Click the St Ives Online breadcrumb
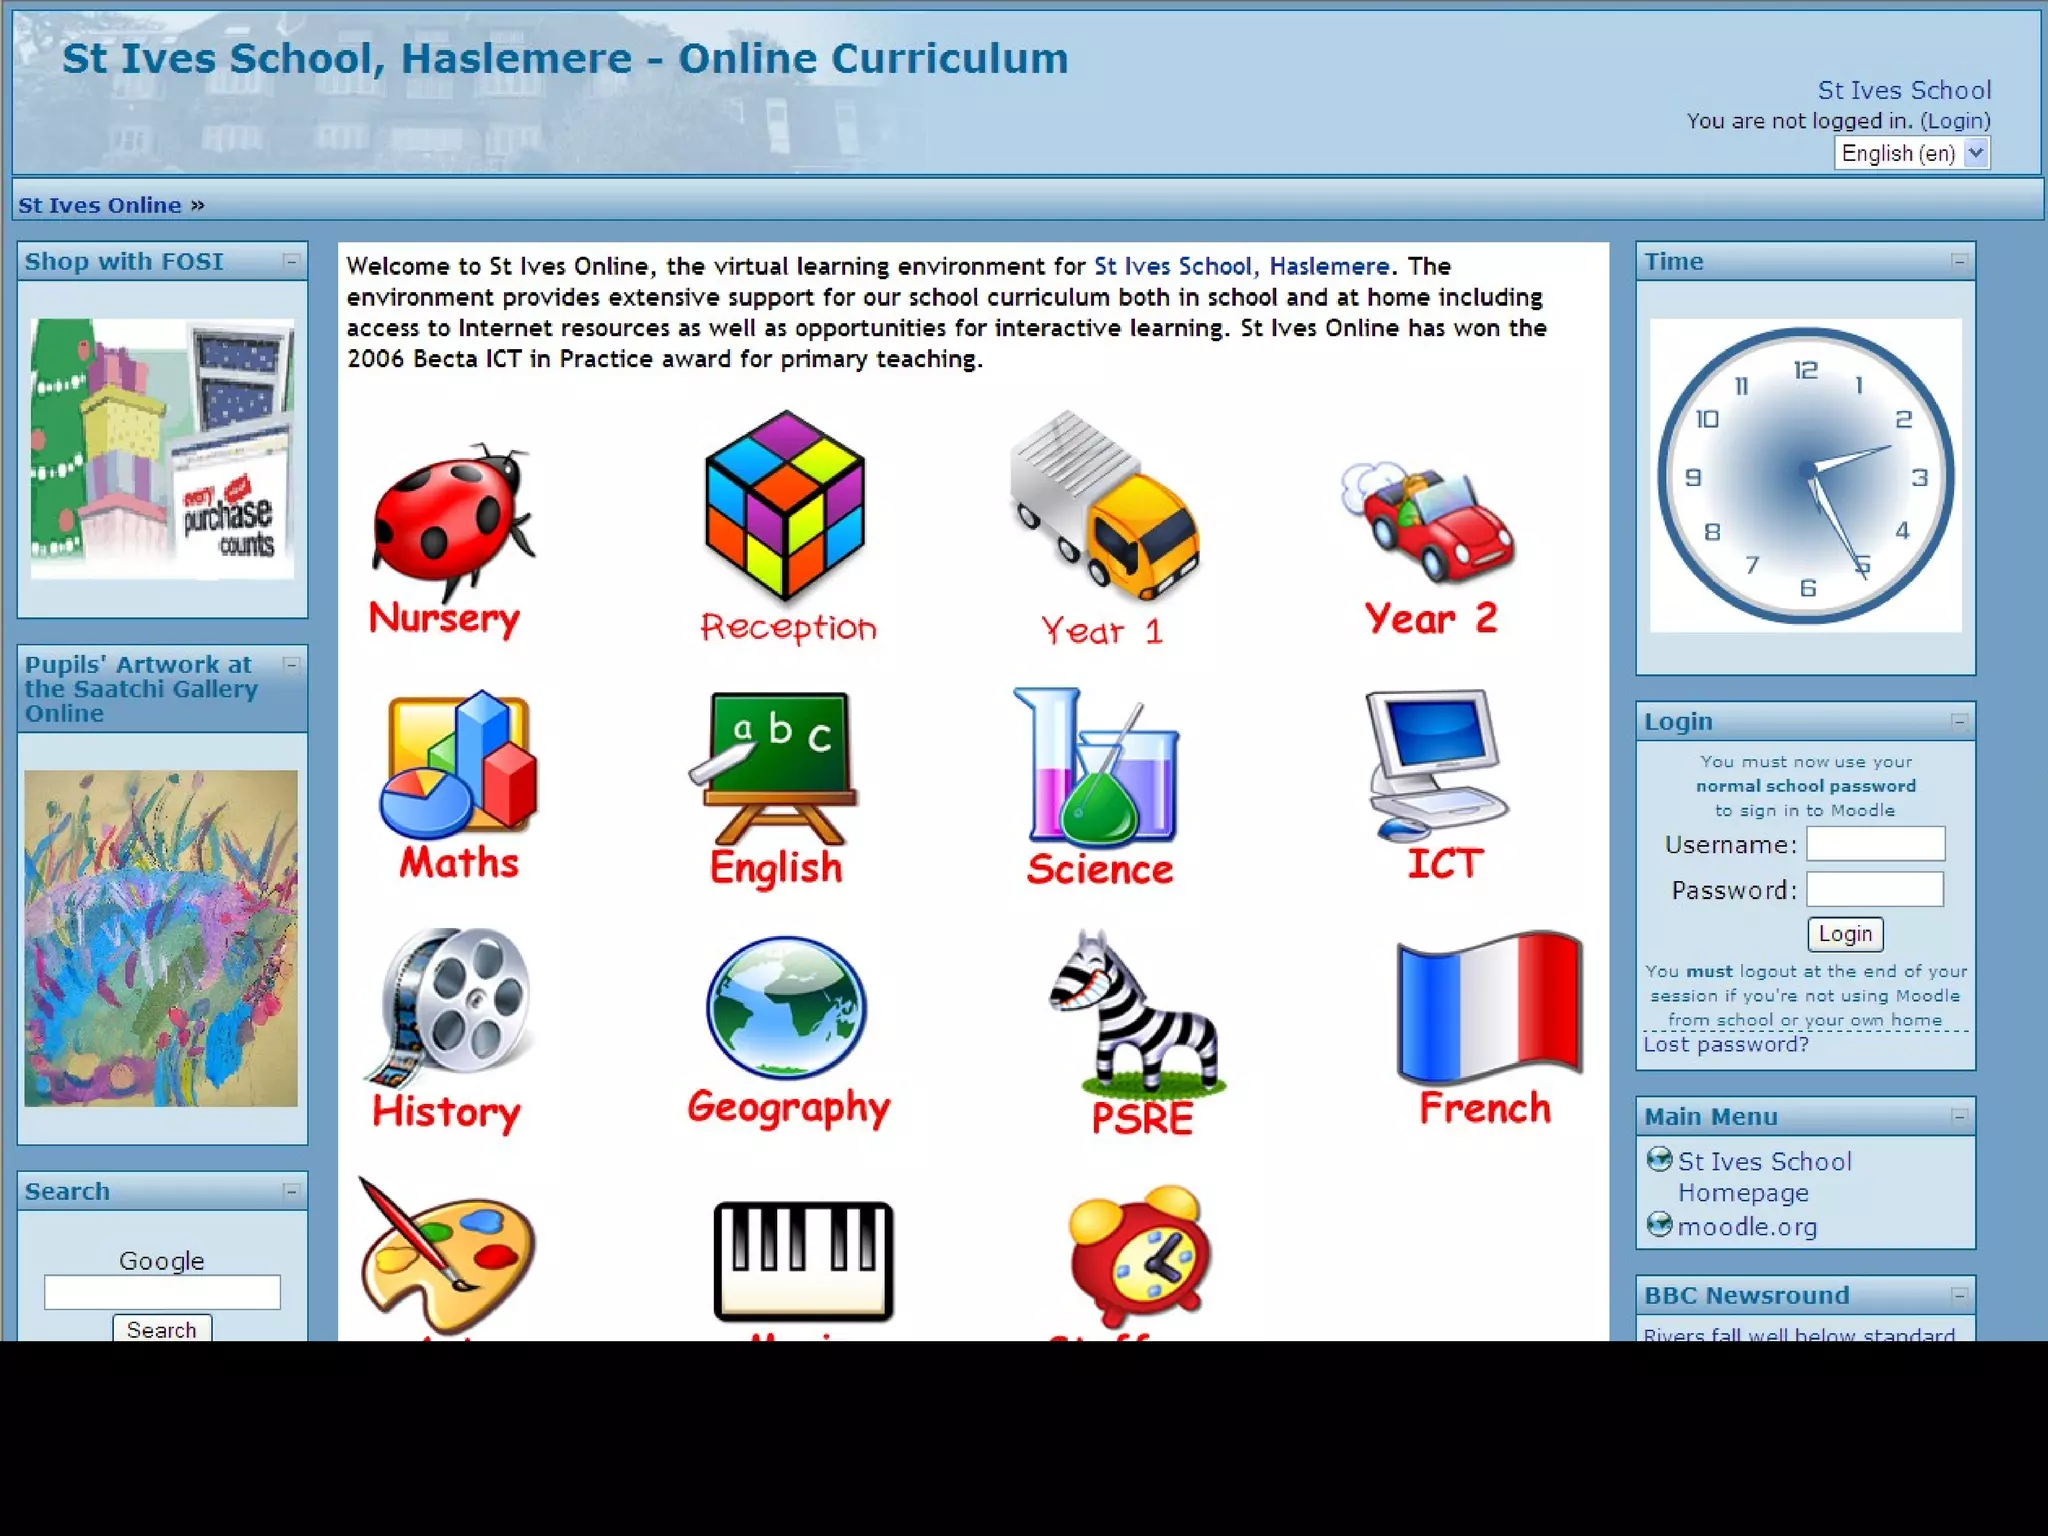Viewport: 2048px width, 1536px height. [100, 205]
